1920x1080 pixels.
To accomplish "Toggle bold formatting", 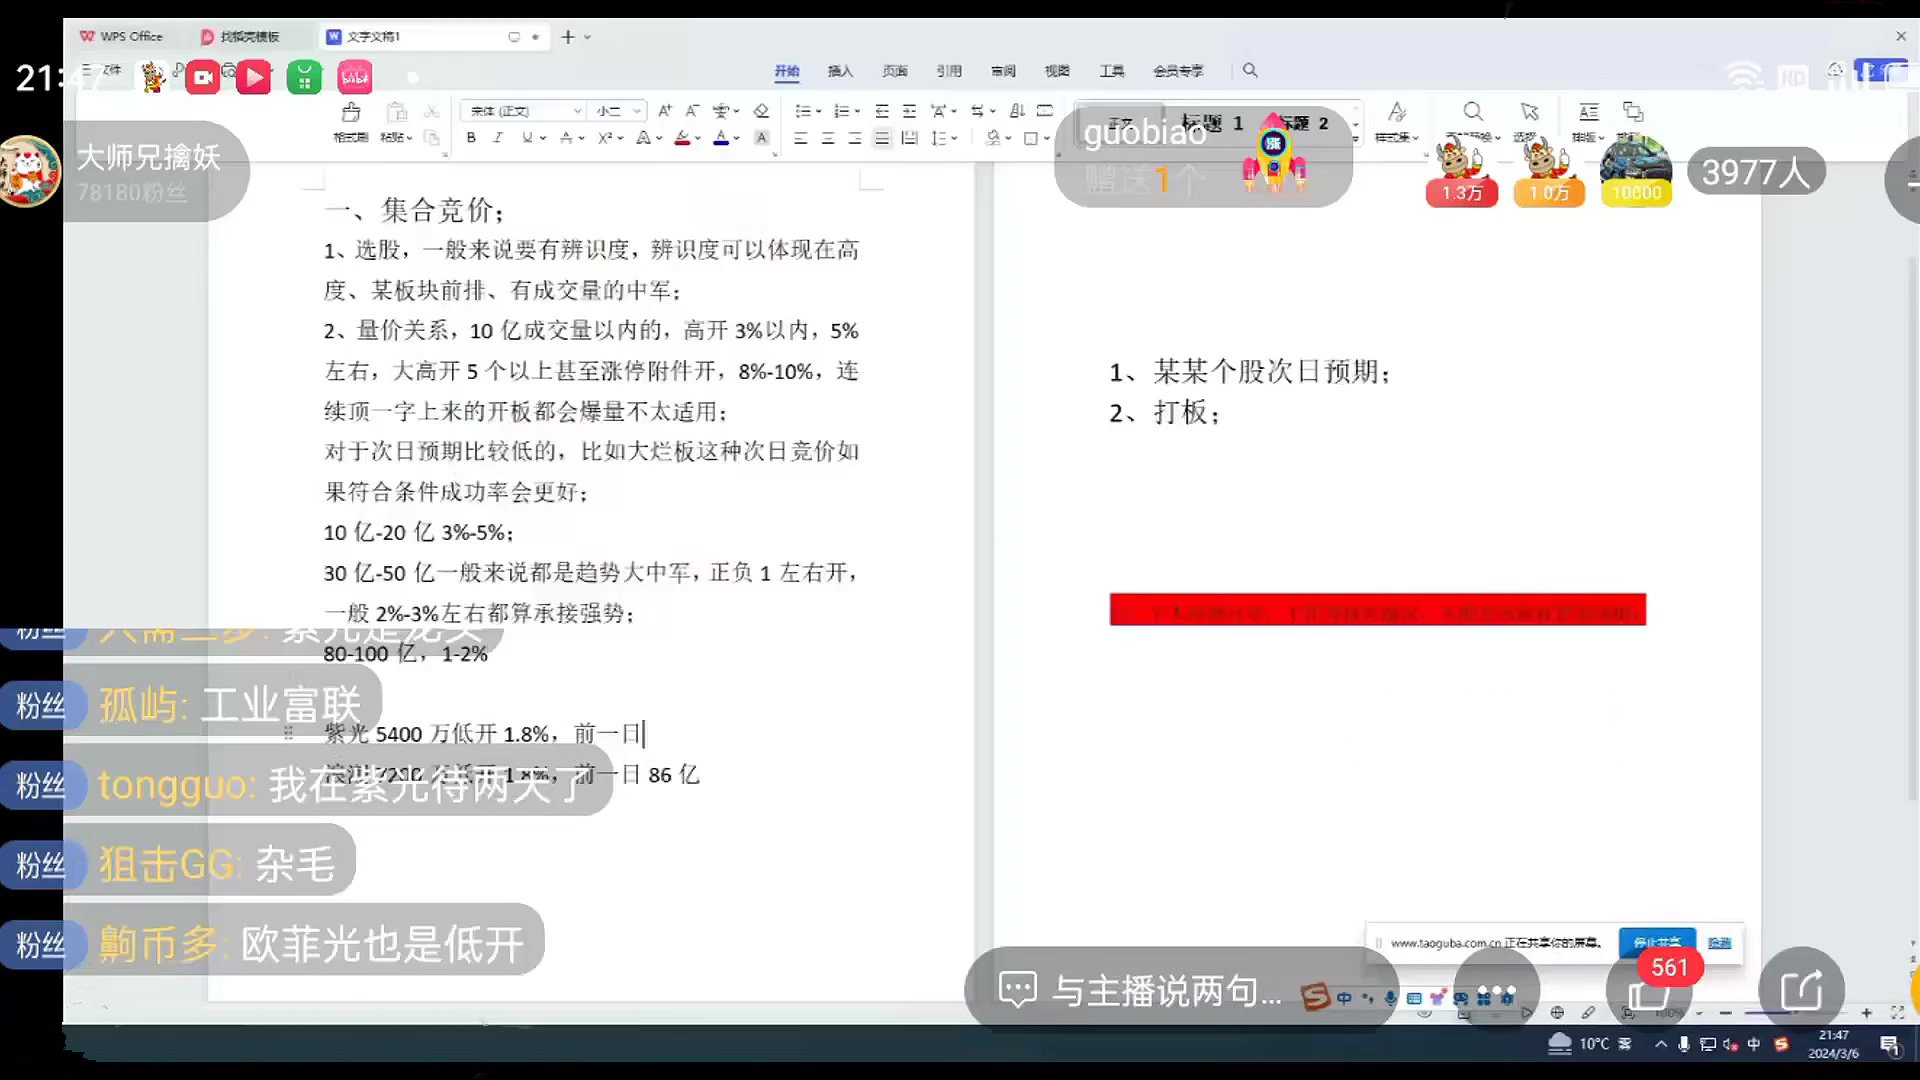I will (471, 138).
